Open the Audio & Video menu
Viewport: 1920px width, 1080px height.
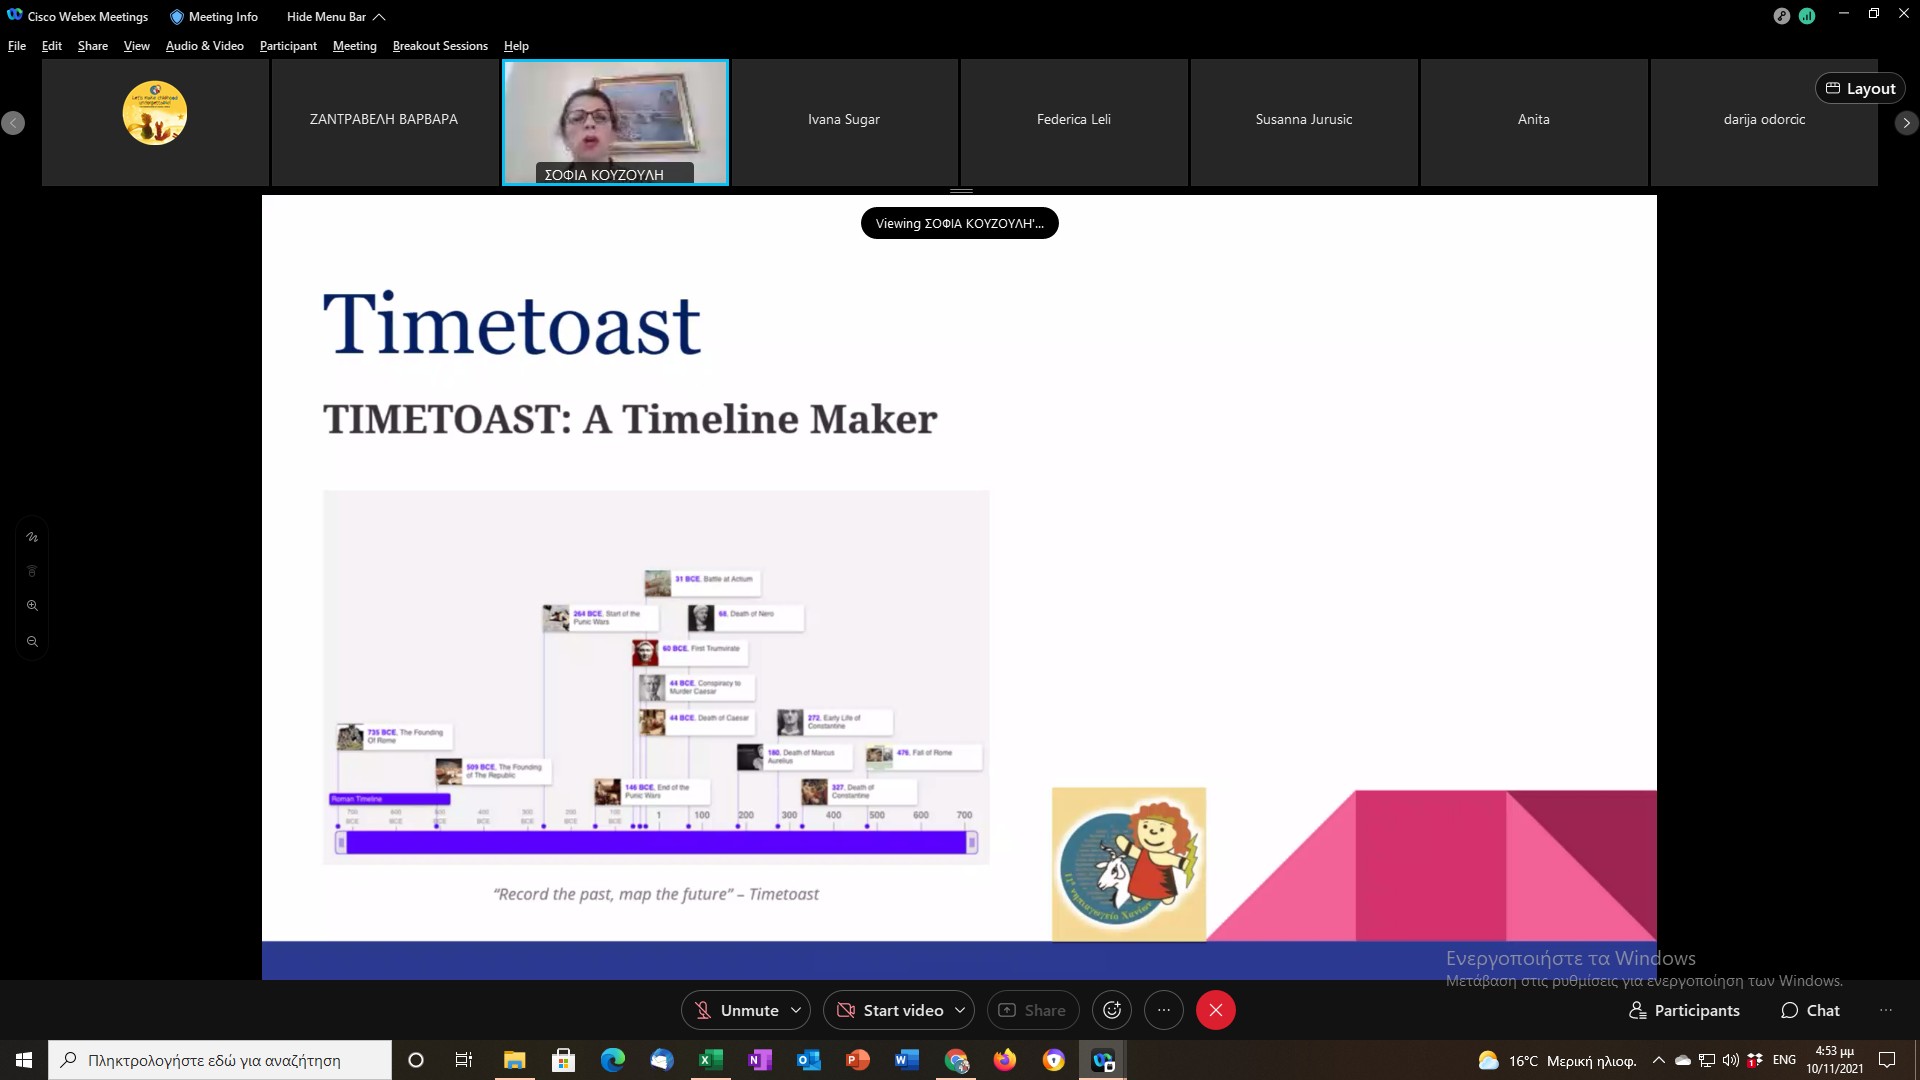(205, 46)
